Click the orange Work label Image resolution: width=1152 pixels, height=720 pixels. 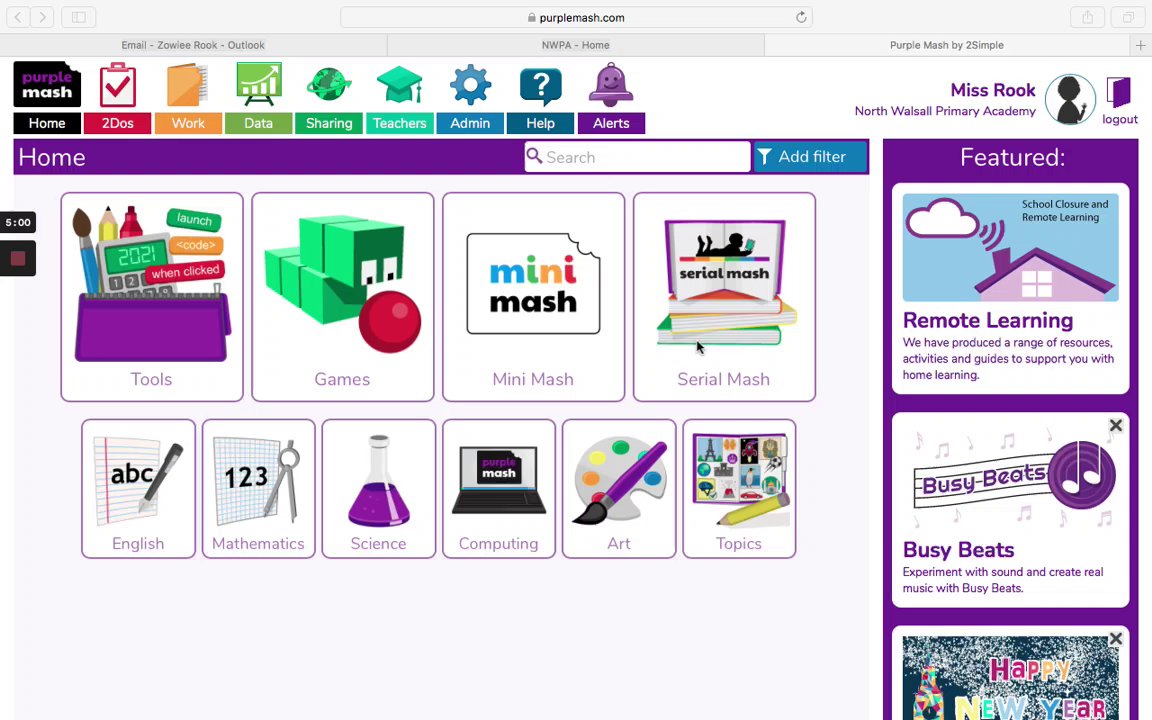188,123
